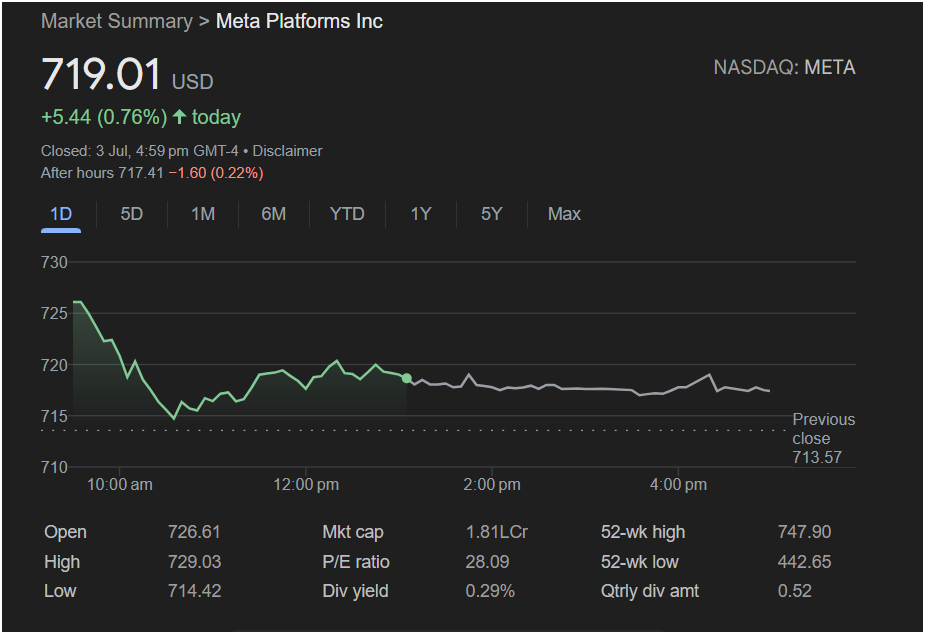
Task: Click the 715 y-axis label
Action: point(54,416)
